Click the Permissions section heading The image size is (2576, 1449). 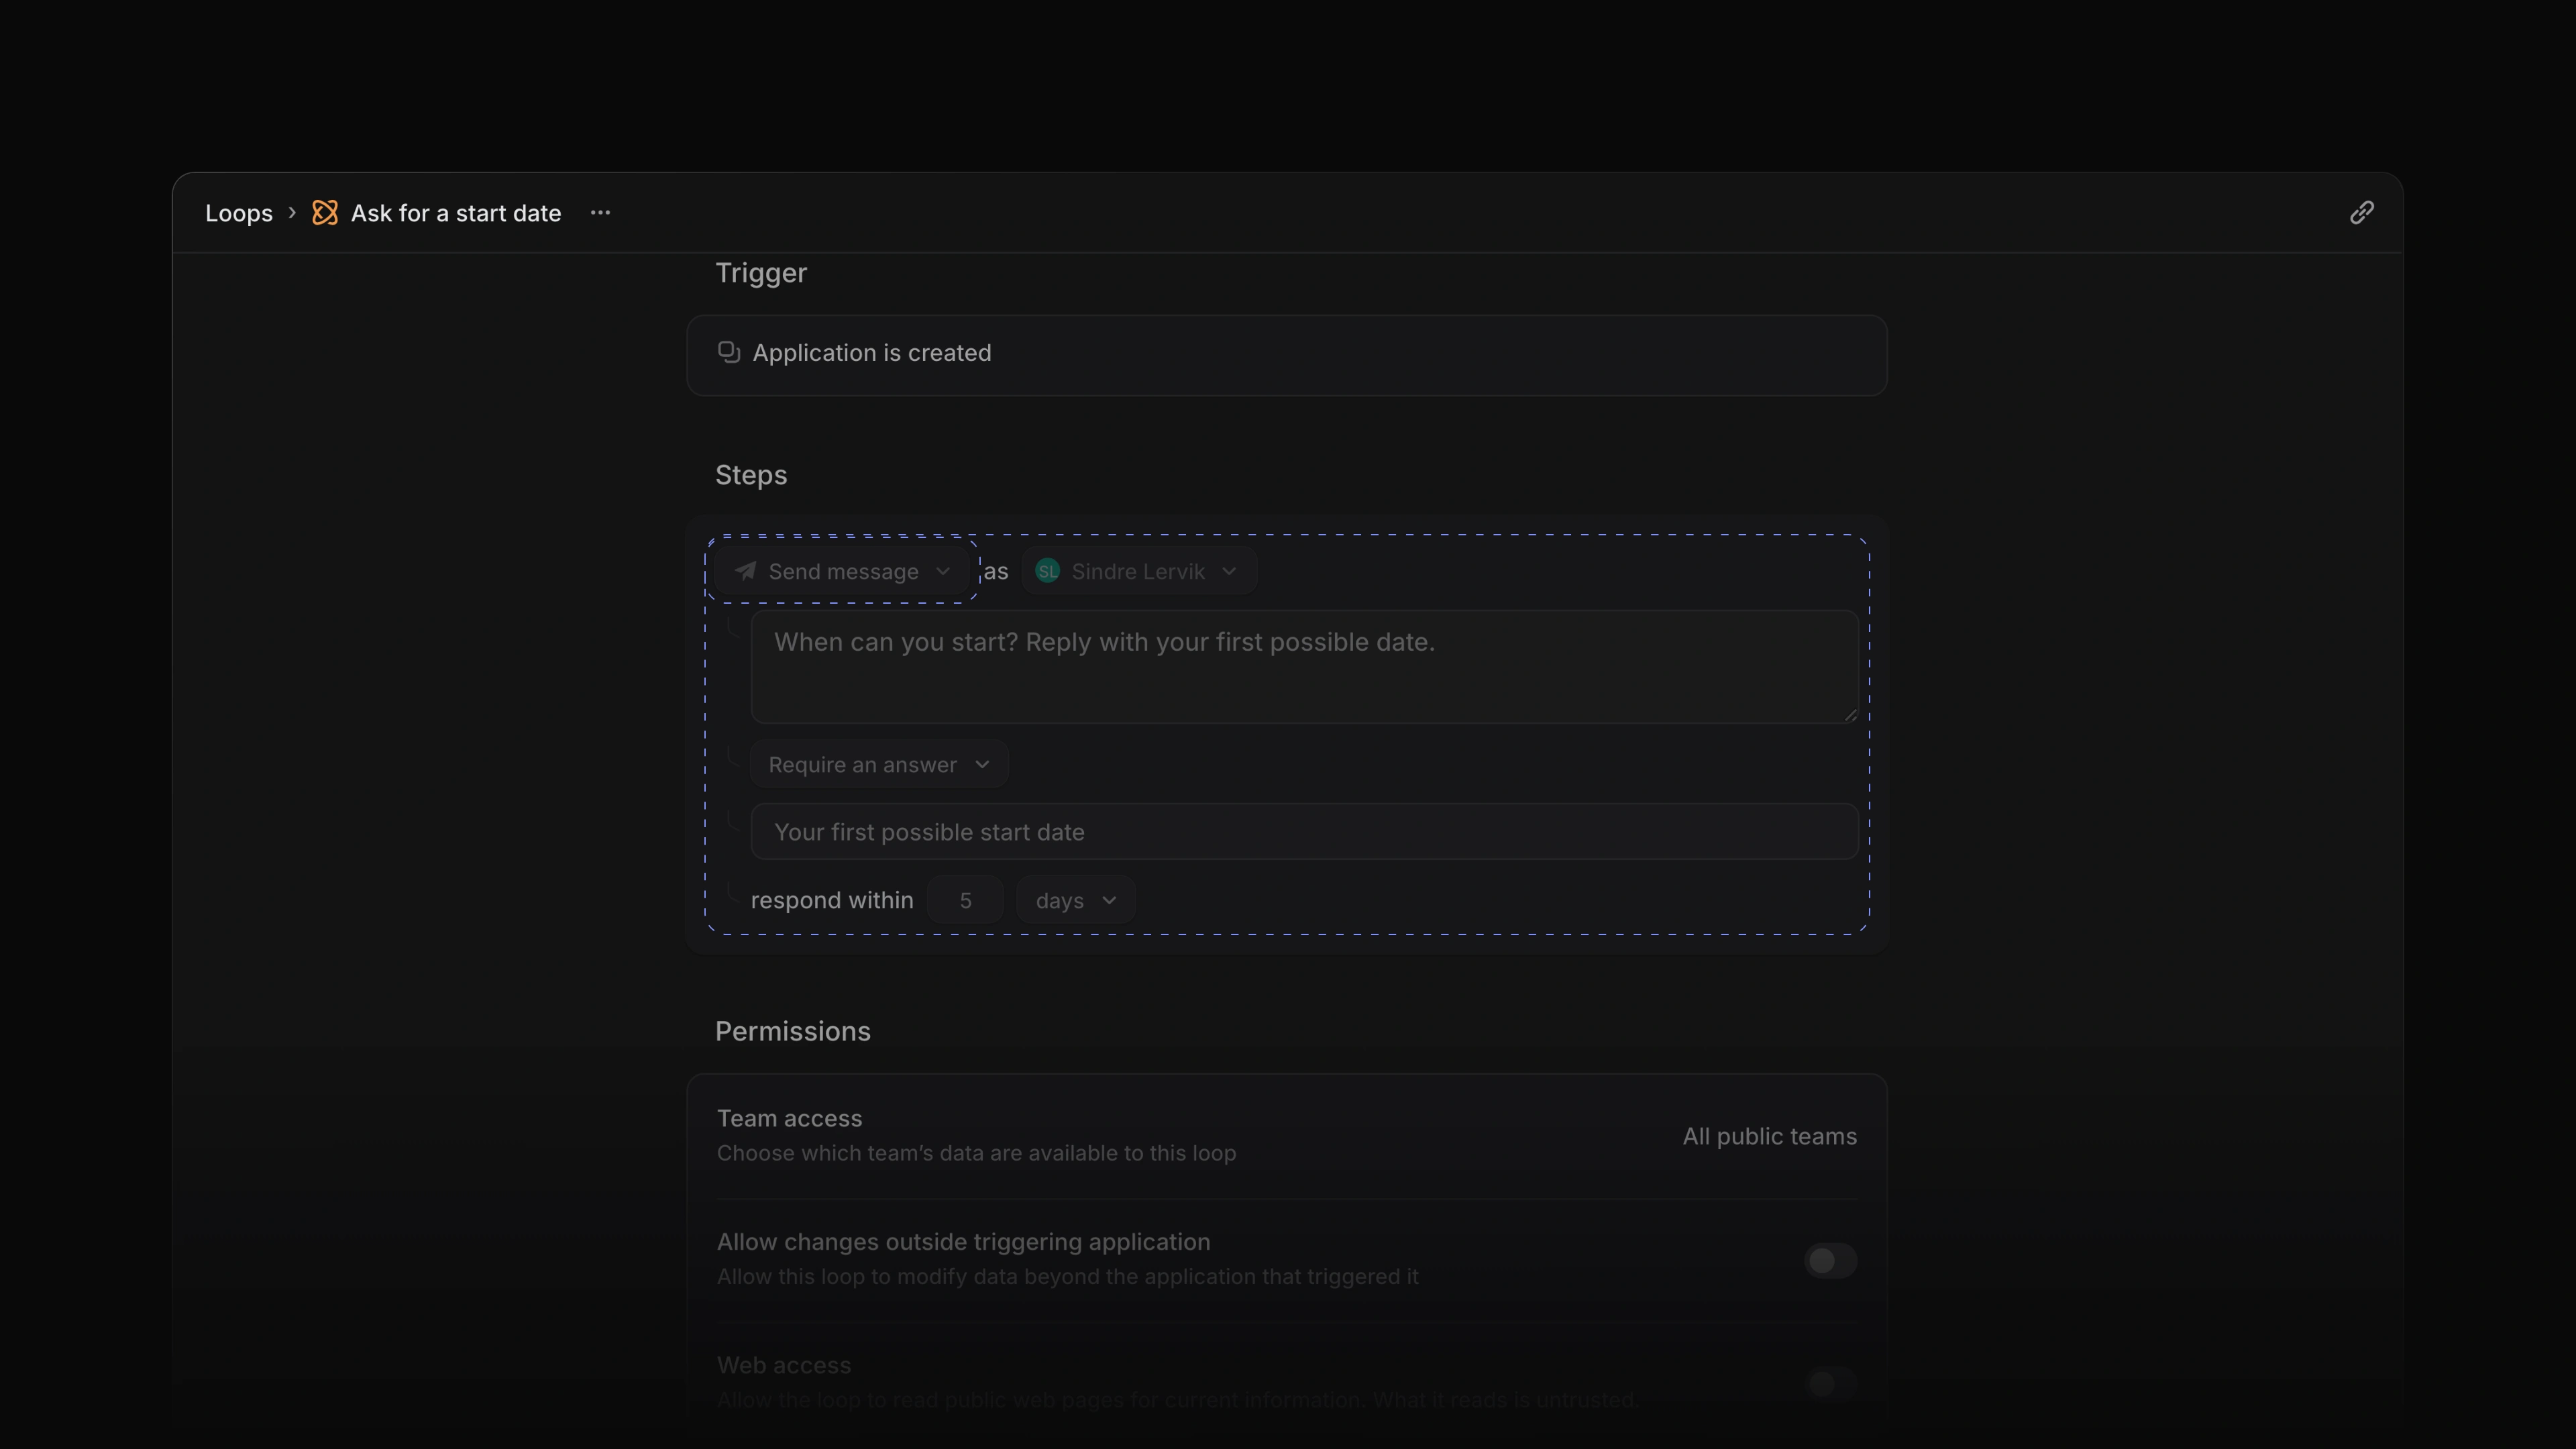[x=793, y=1032]
